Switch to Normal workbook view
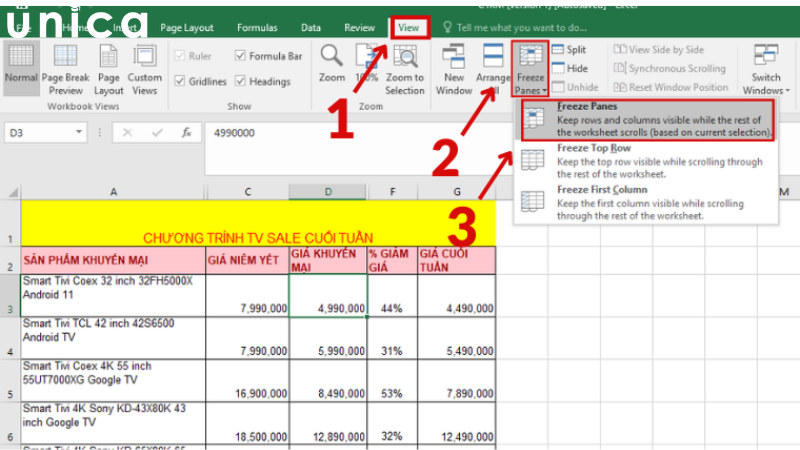Image resolution: width=800 pixels, height=450 pixels. click(x=21, y=68)
